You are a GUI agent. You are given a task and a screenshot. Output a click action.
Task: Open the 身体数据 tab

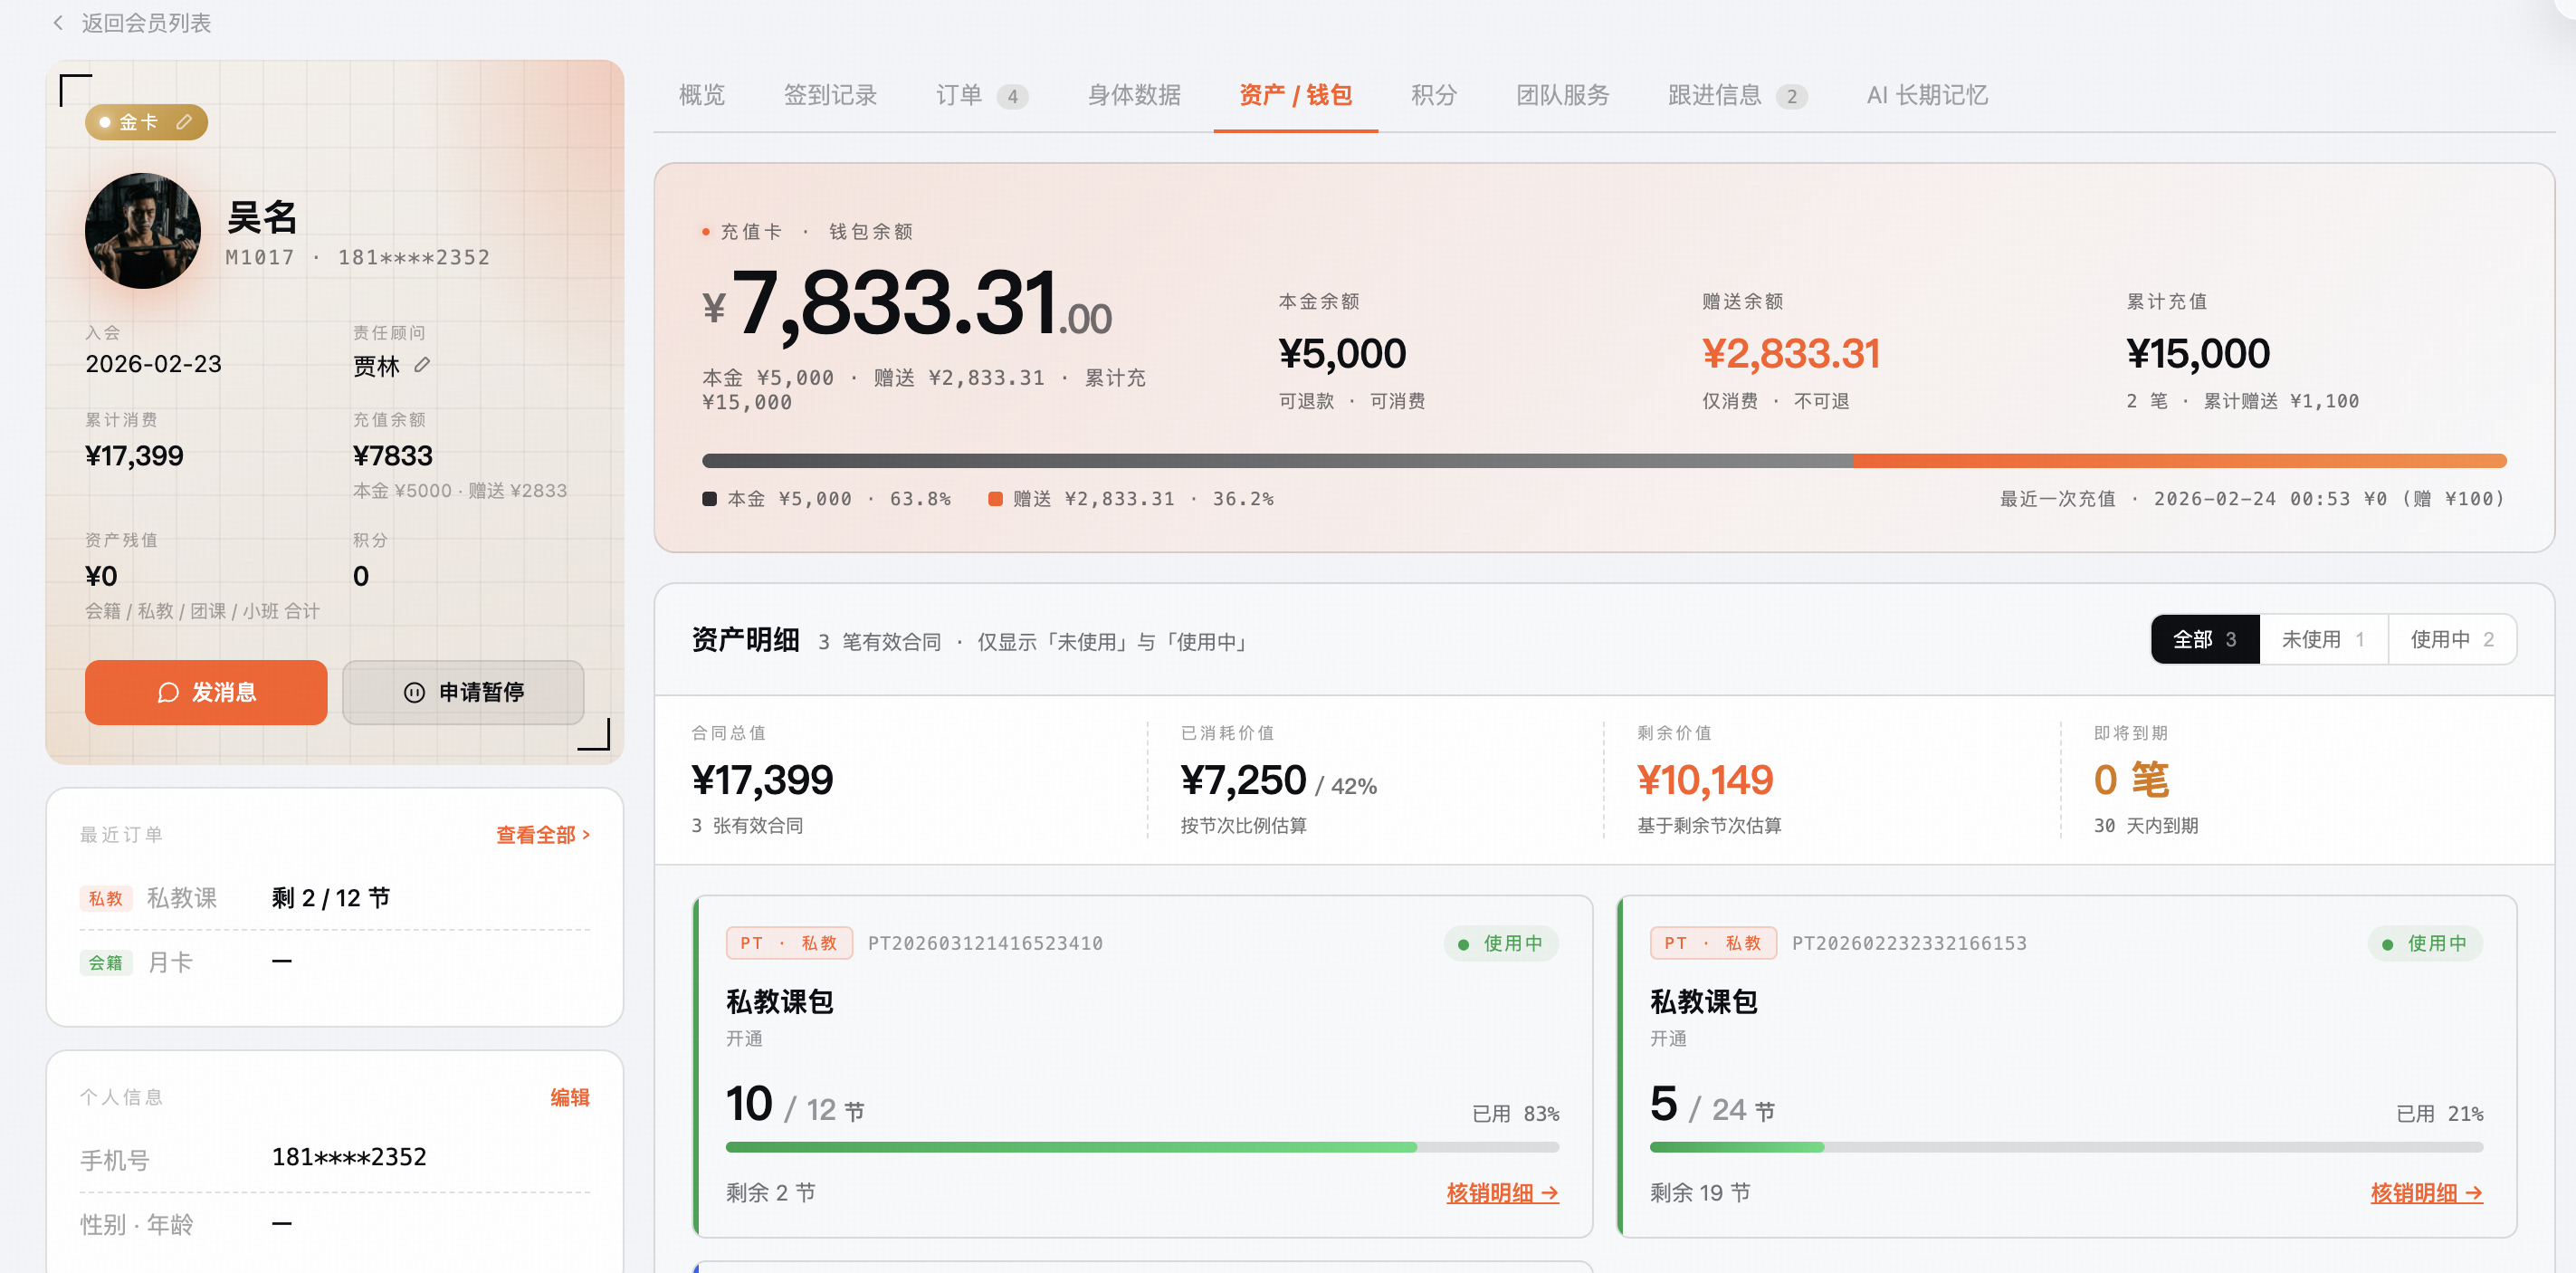1134,95
